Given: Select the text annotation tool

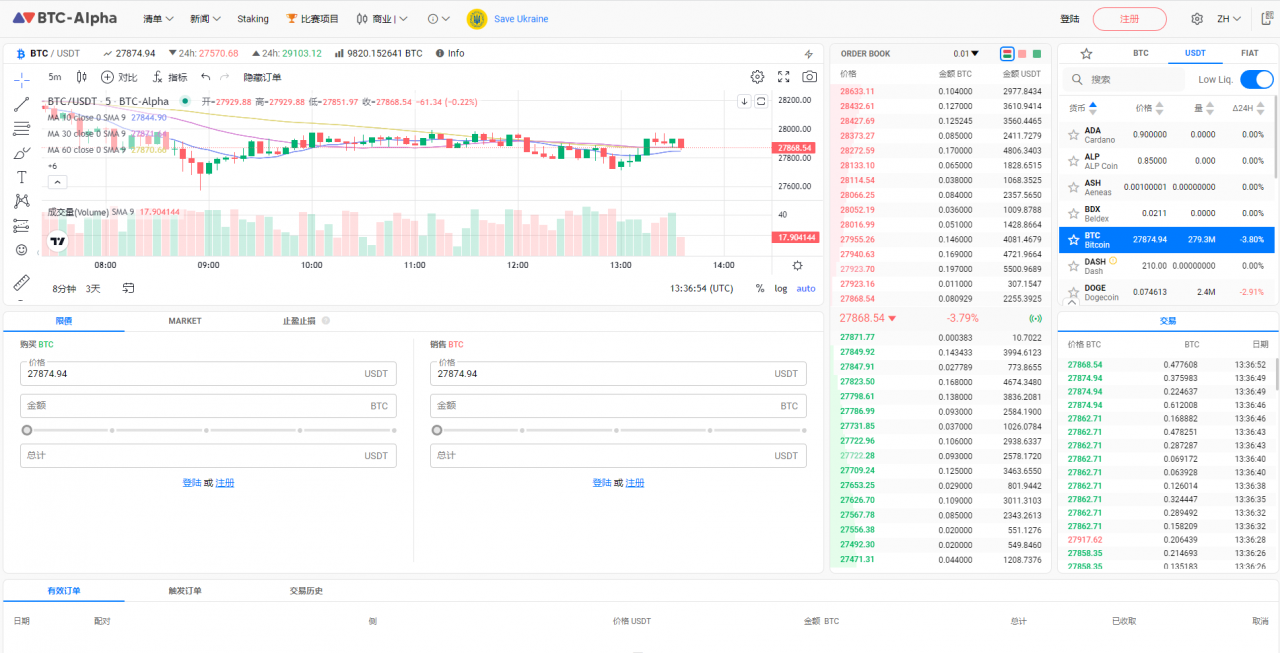Looking at the screenshot, I should pos(22,177).
